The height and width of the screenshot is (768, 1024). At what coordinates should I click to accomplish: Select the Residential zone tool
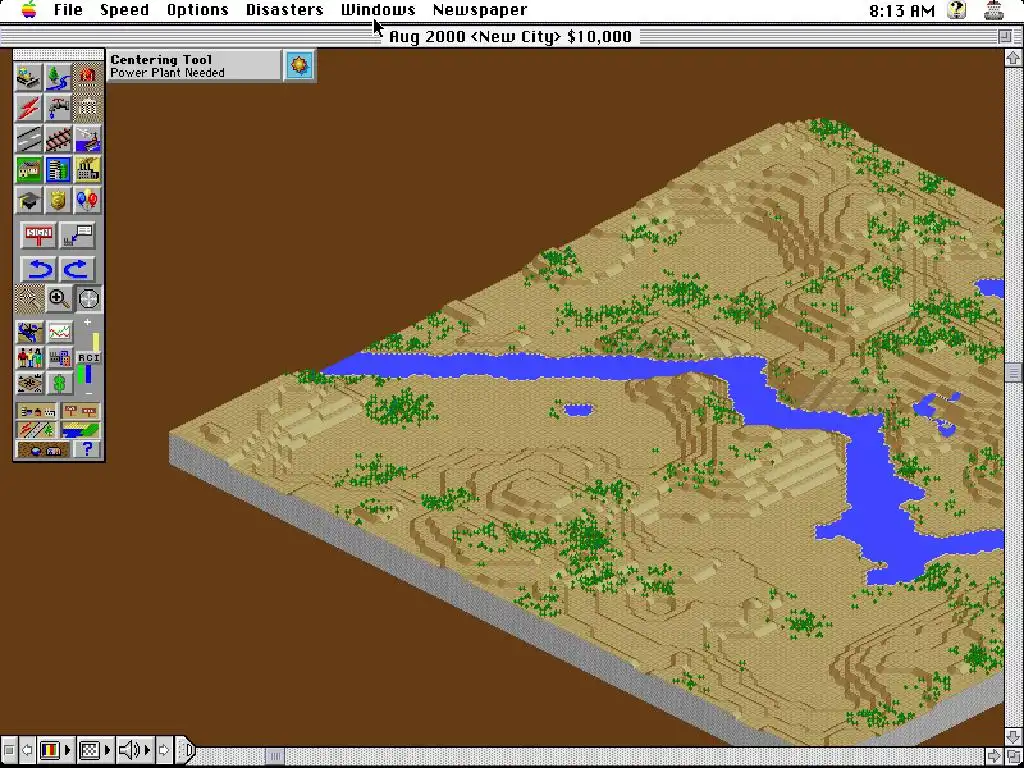pos(29,169)
